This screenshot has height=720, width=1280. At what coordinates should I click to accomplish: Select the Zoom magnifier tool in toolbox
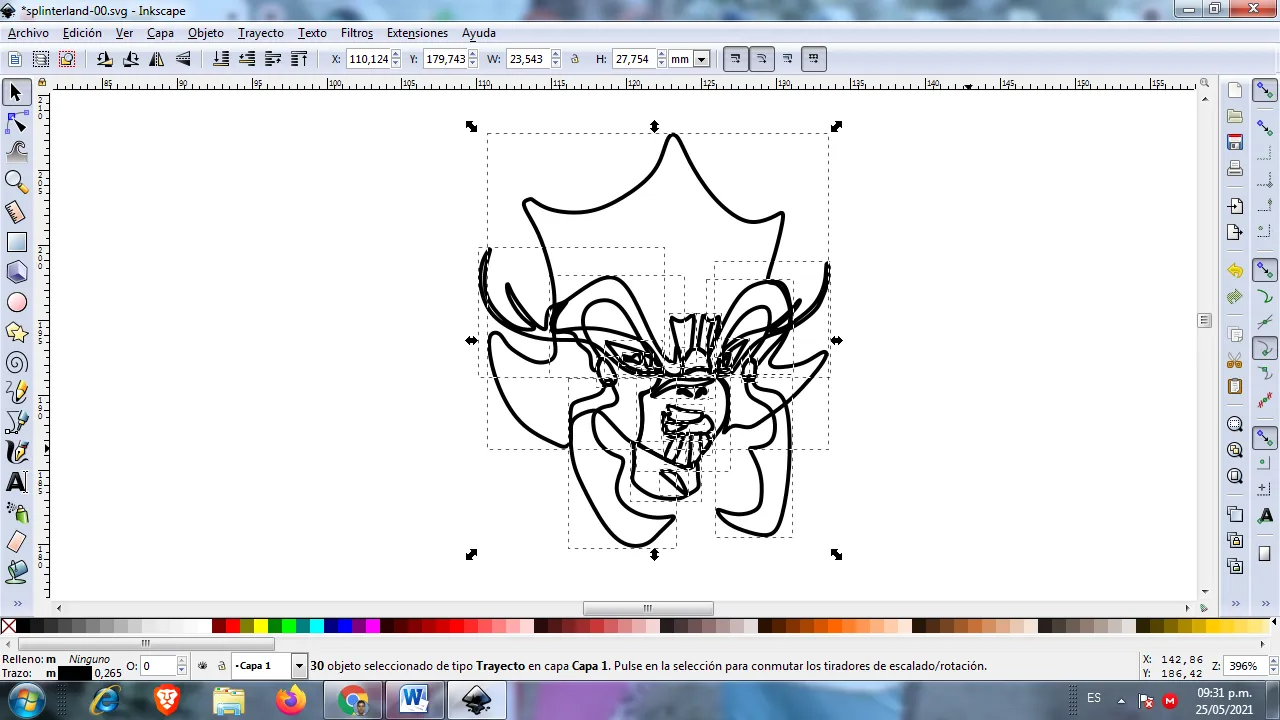coord(16,182)
